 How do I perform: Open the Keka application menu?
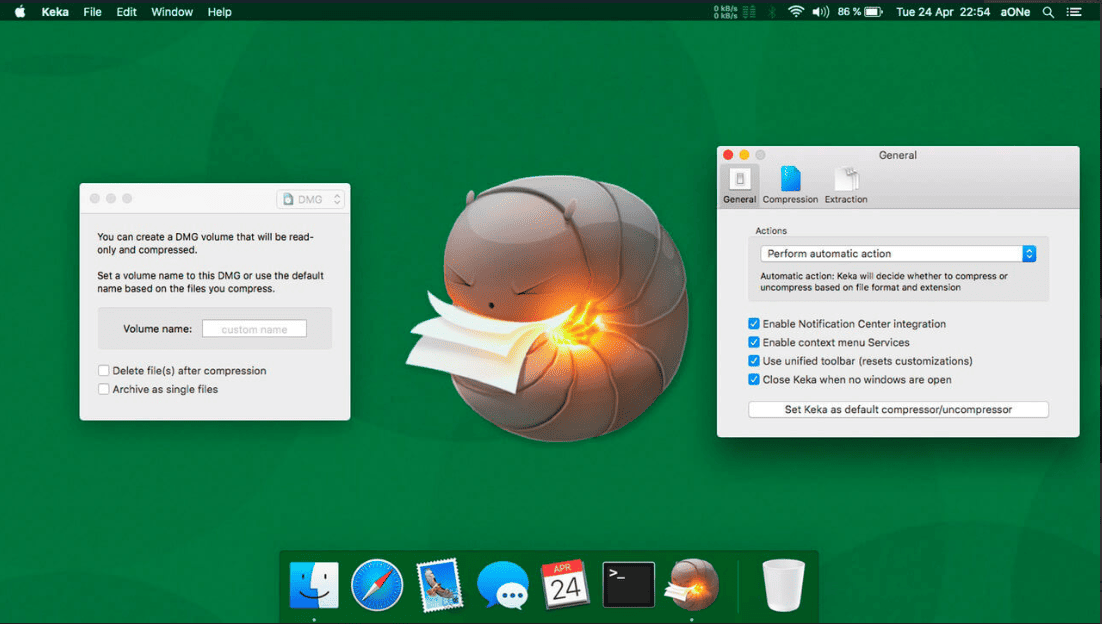55,12
